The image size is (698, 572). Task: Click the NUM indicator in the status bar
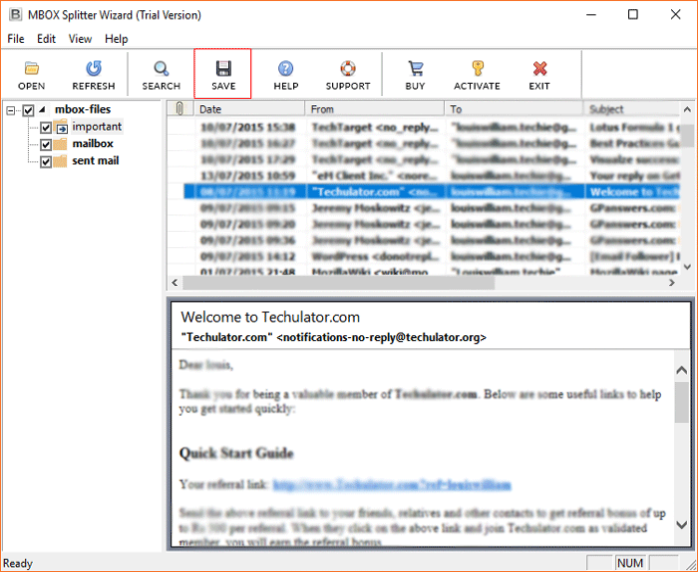tap(630, 563)
